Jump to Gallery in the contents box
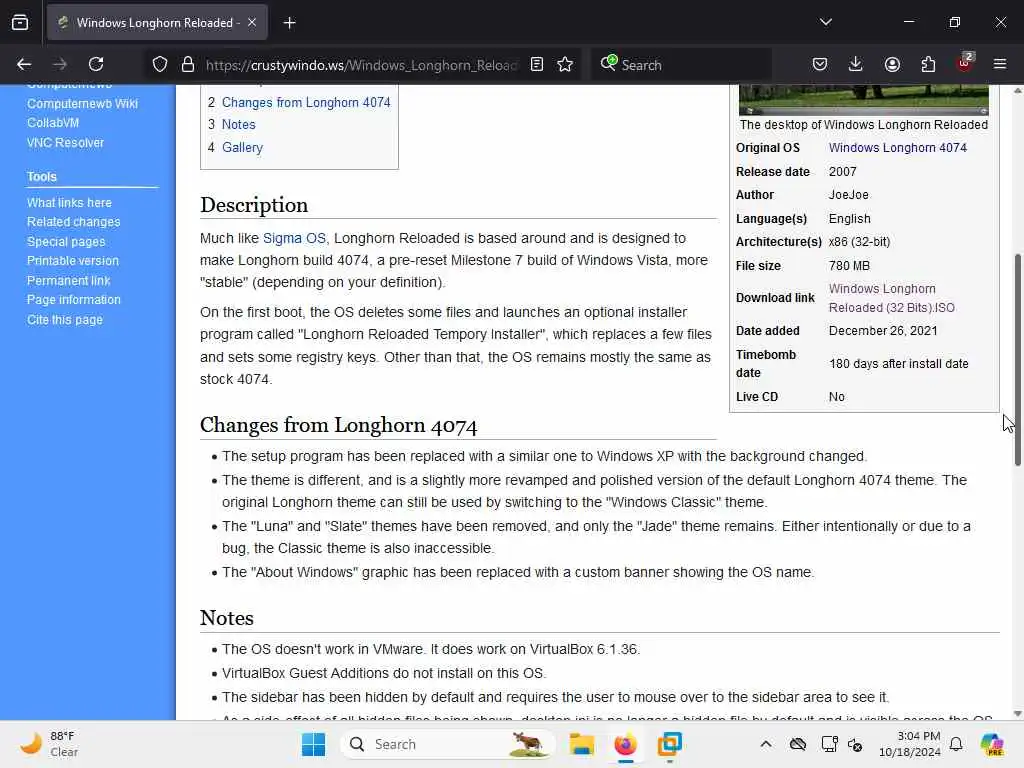Viewport: 1024px width, 768px height. pos(242,148)
